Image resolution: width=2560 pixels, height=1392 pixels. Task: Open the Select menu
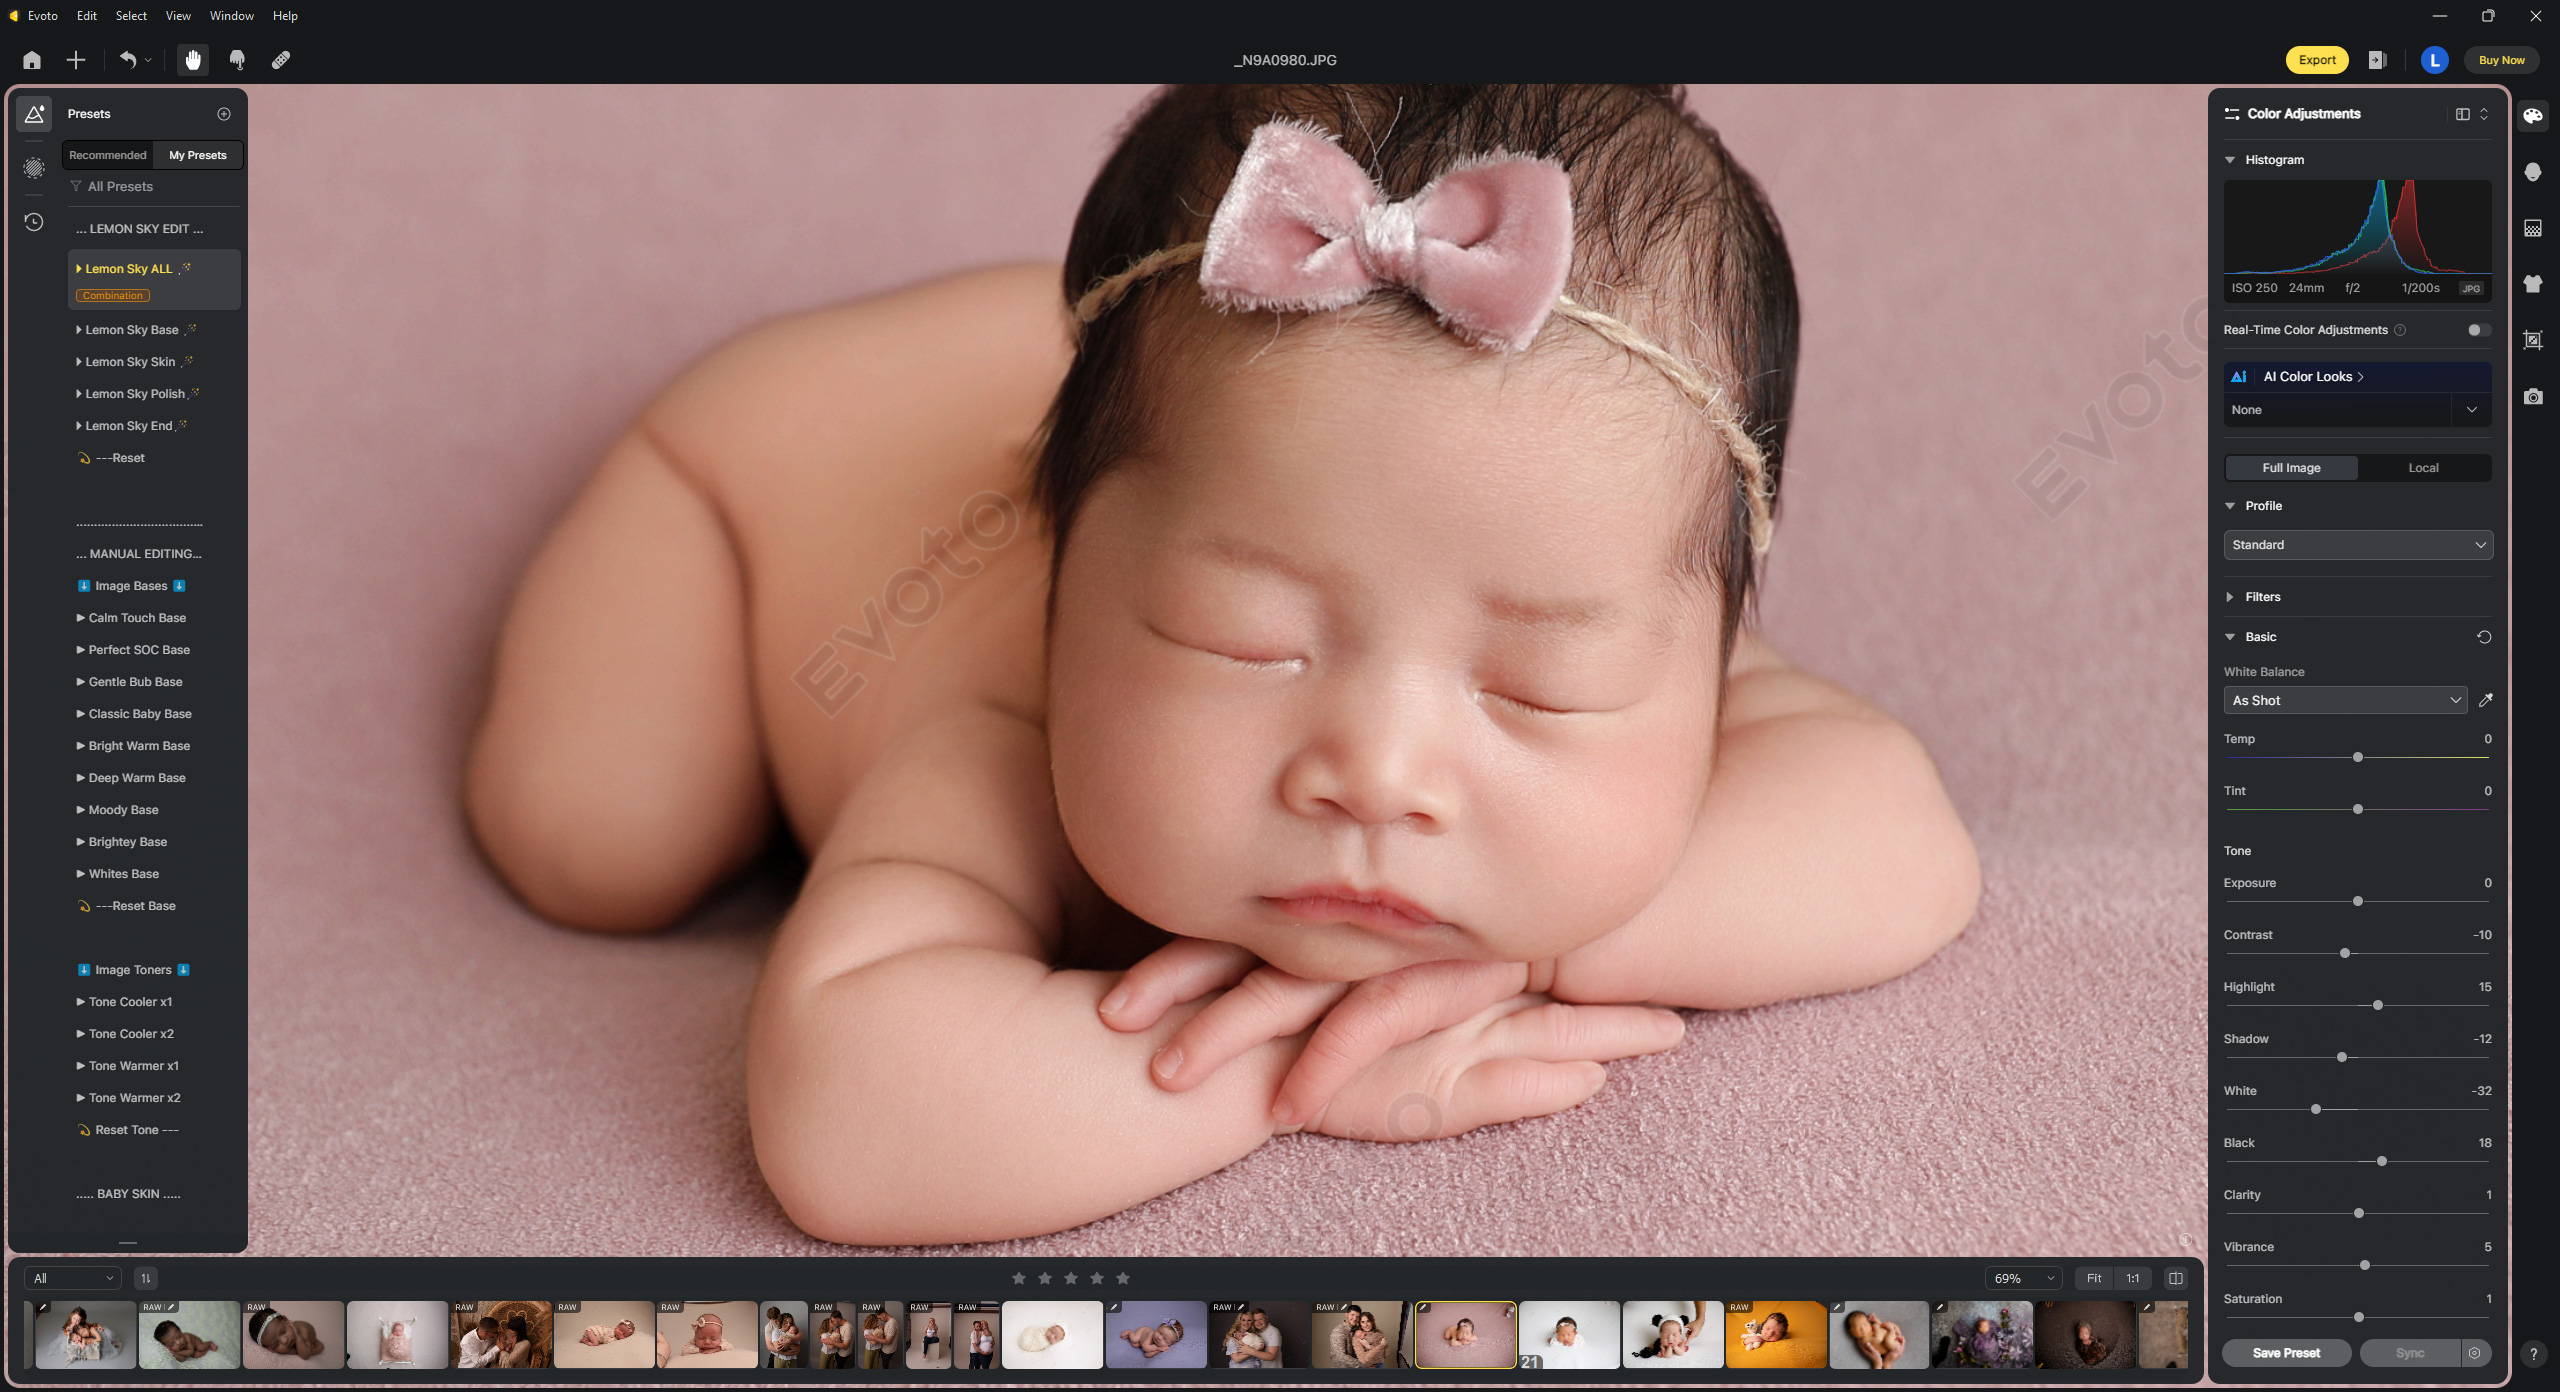[131, 16]
